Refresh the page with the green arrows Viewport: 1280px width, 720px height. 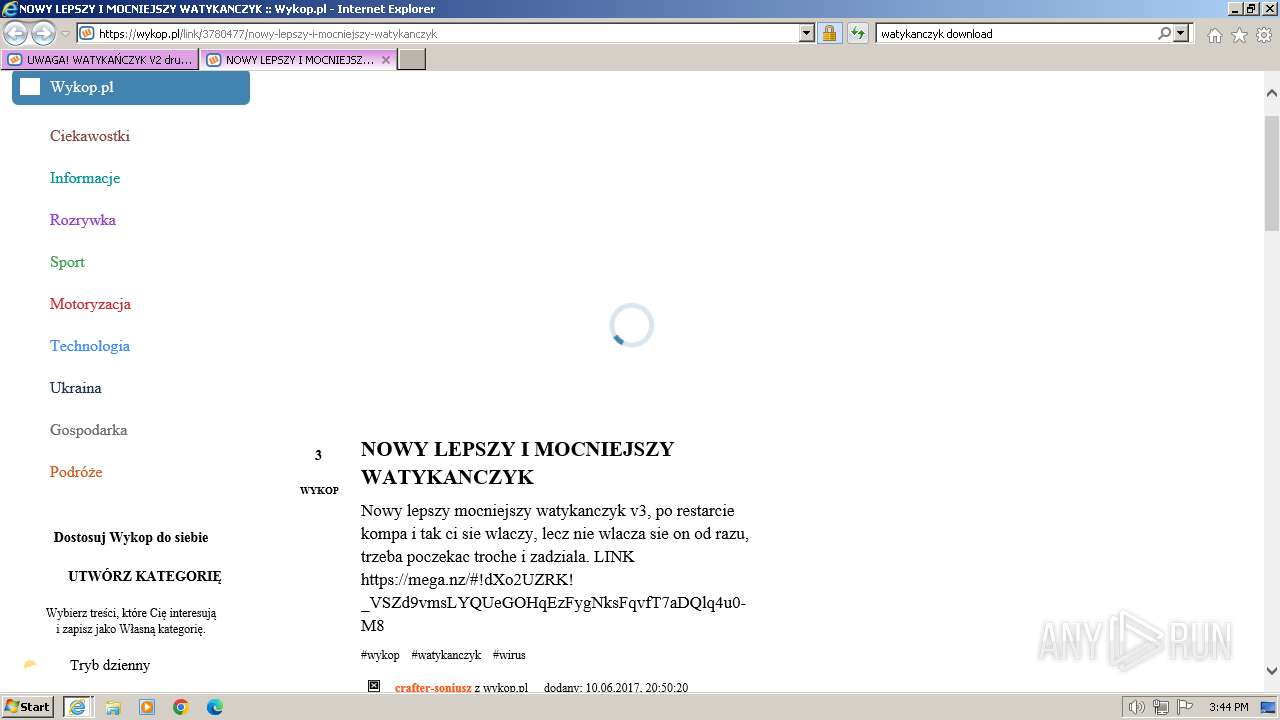click(x=857, y=34)
